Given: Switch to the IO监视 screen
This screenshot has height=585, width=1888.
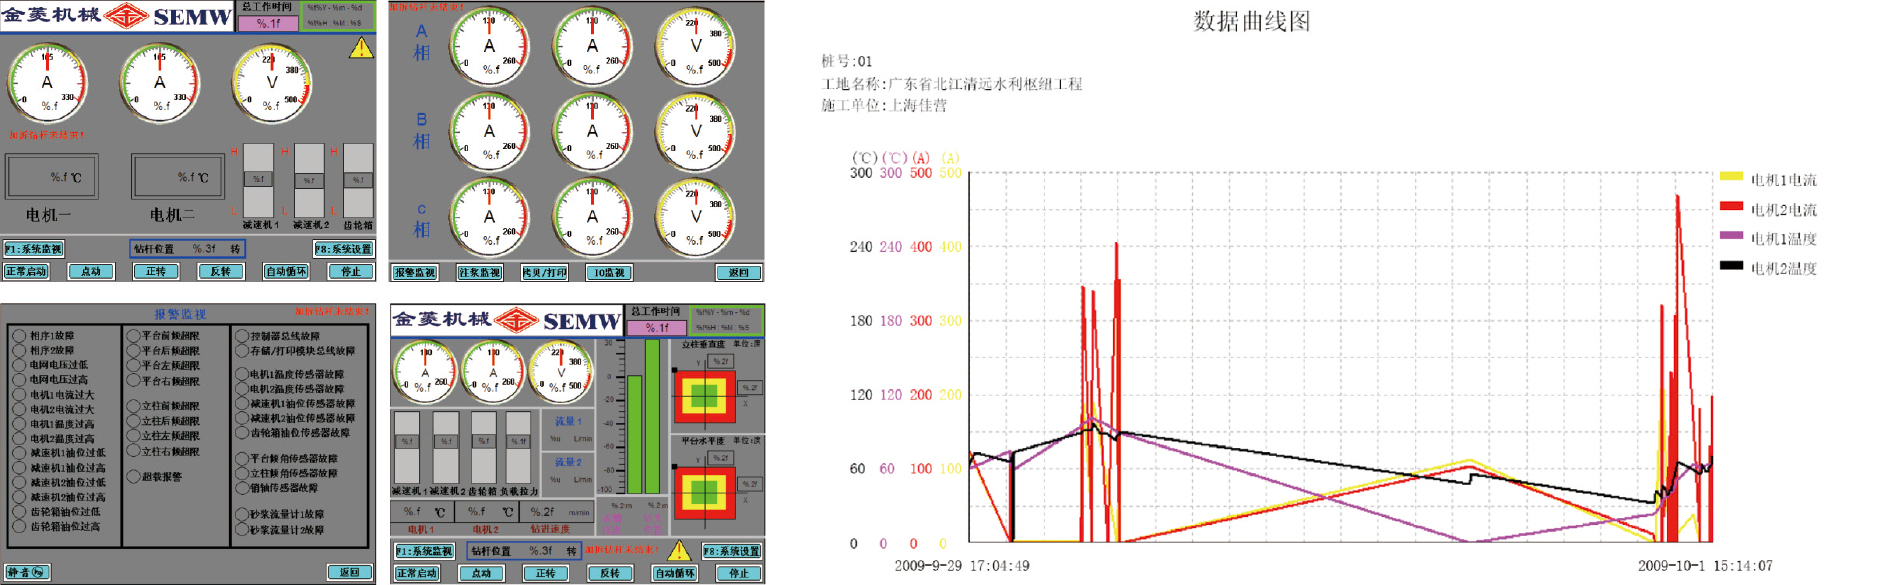Looking at the screenshot, I should click(609, 272).
